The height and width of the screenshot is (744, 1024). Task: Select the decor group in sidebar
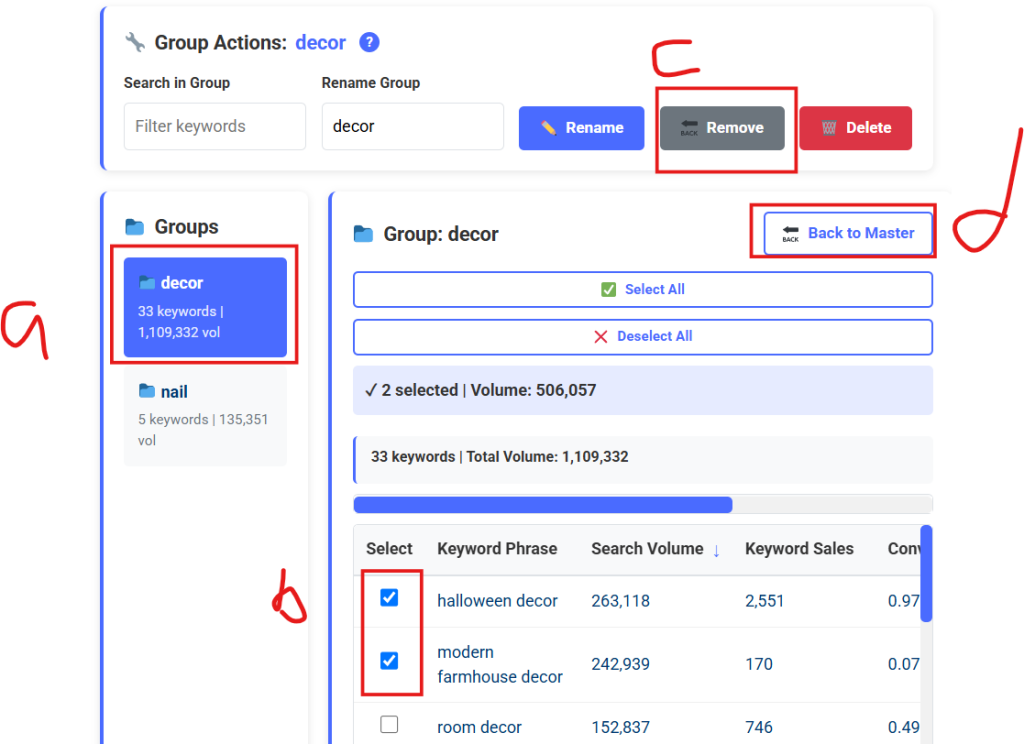205,307
